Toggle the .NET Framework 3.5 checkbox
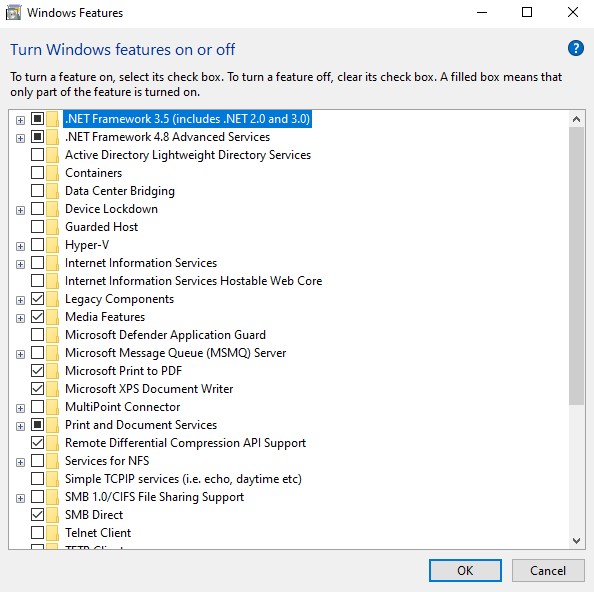This screenshot has height=592, width=594. click(x=38, y=119)
